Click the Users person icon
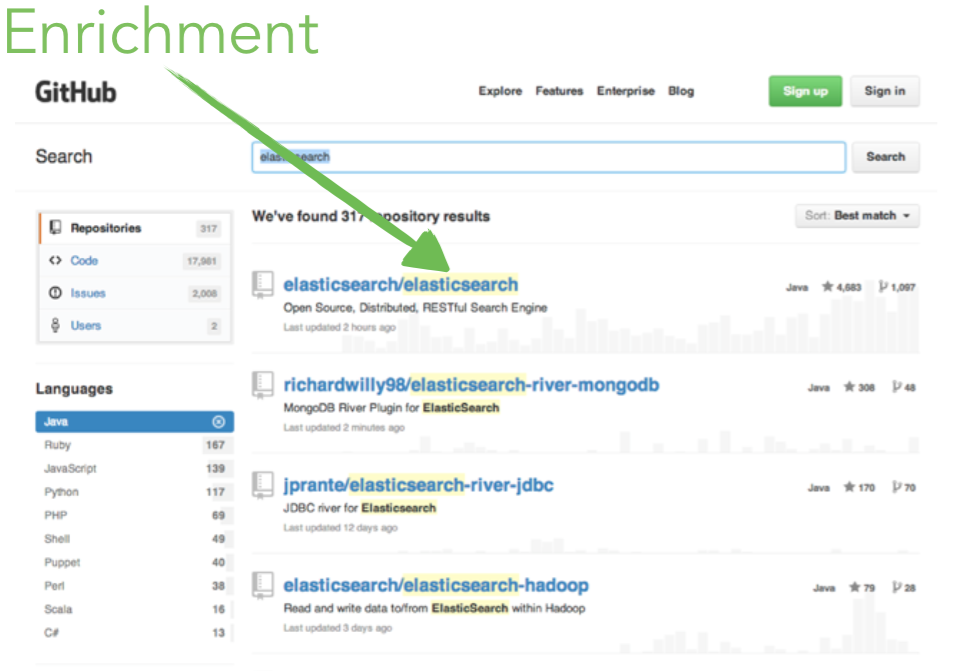 click(55, 325)
